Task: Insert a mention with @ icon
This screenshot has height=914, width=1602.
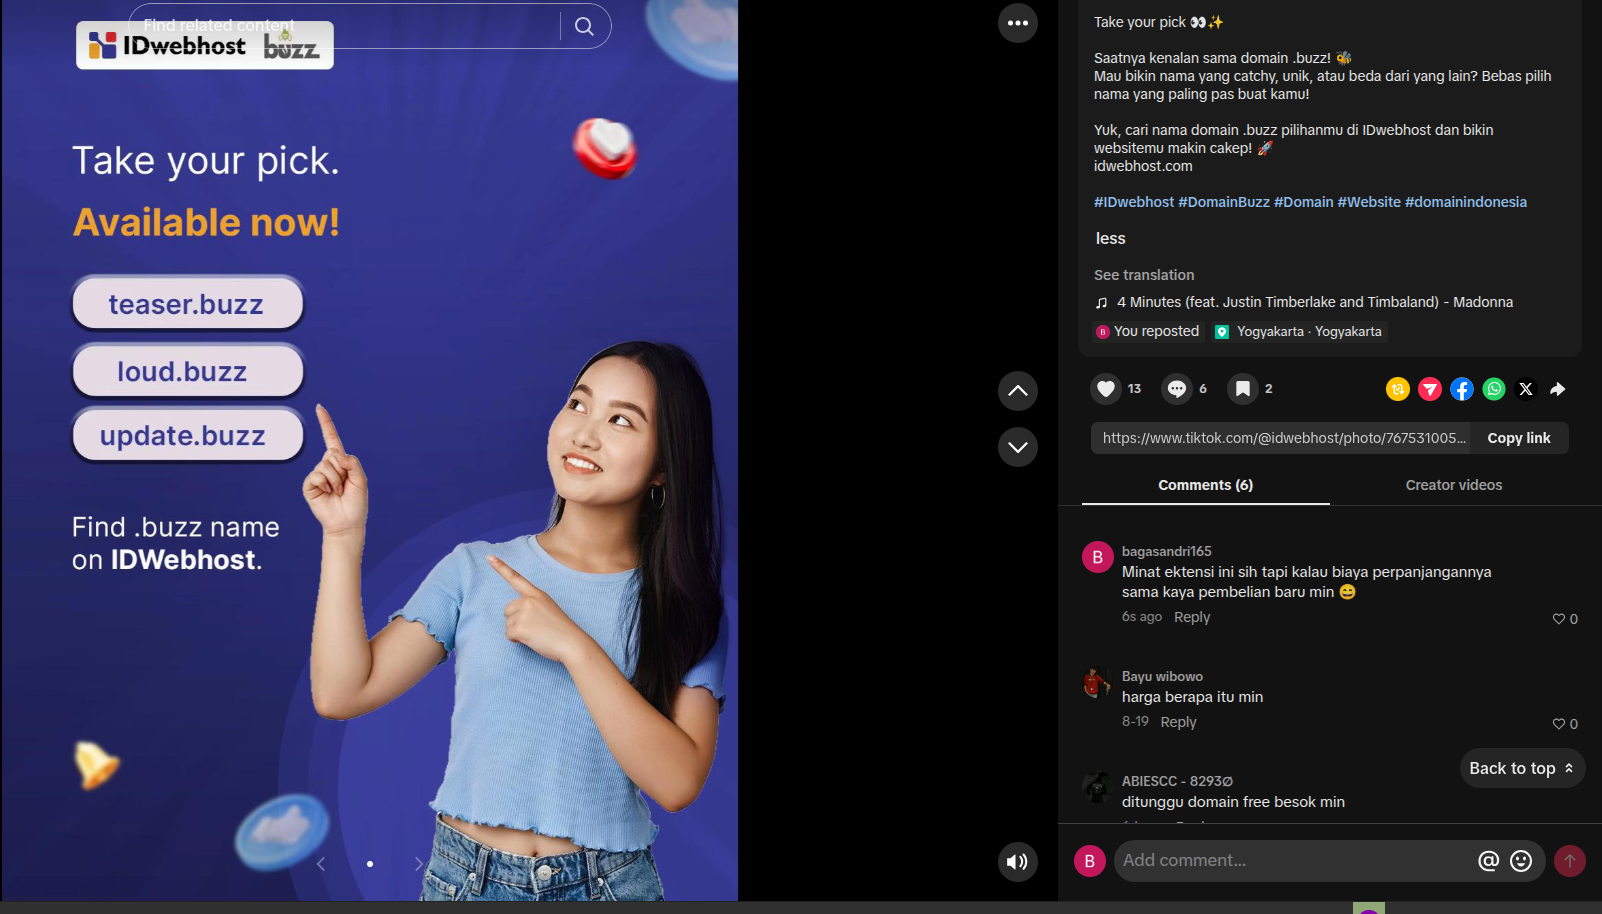Action: [1489, 861]
